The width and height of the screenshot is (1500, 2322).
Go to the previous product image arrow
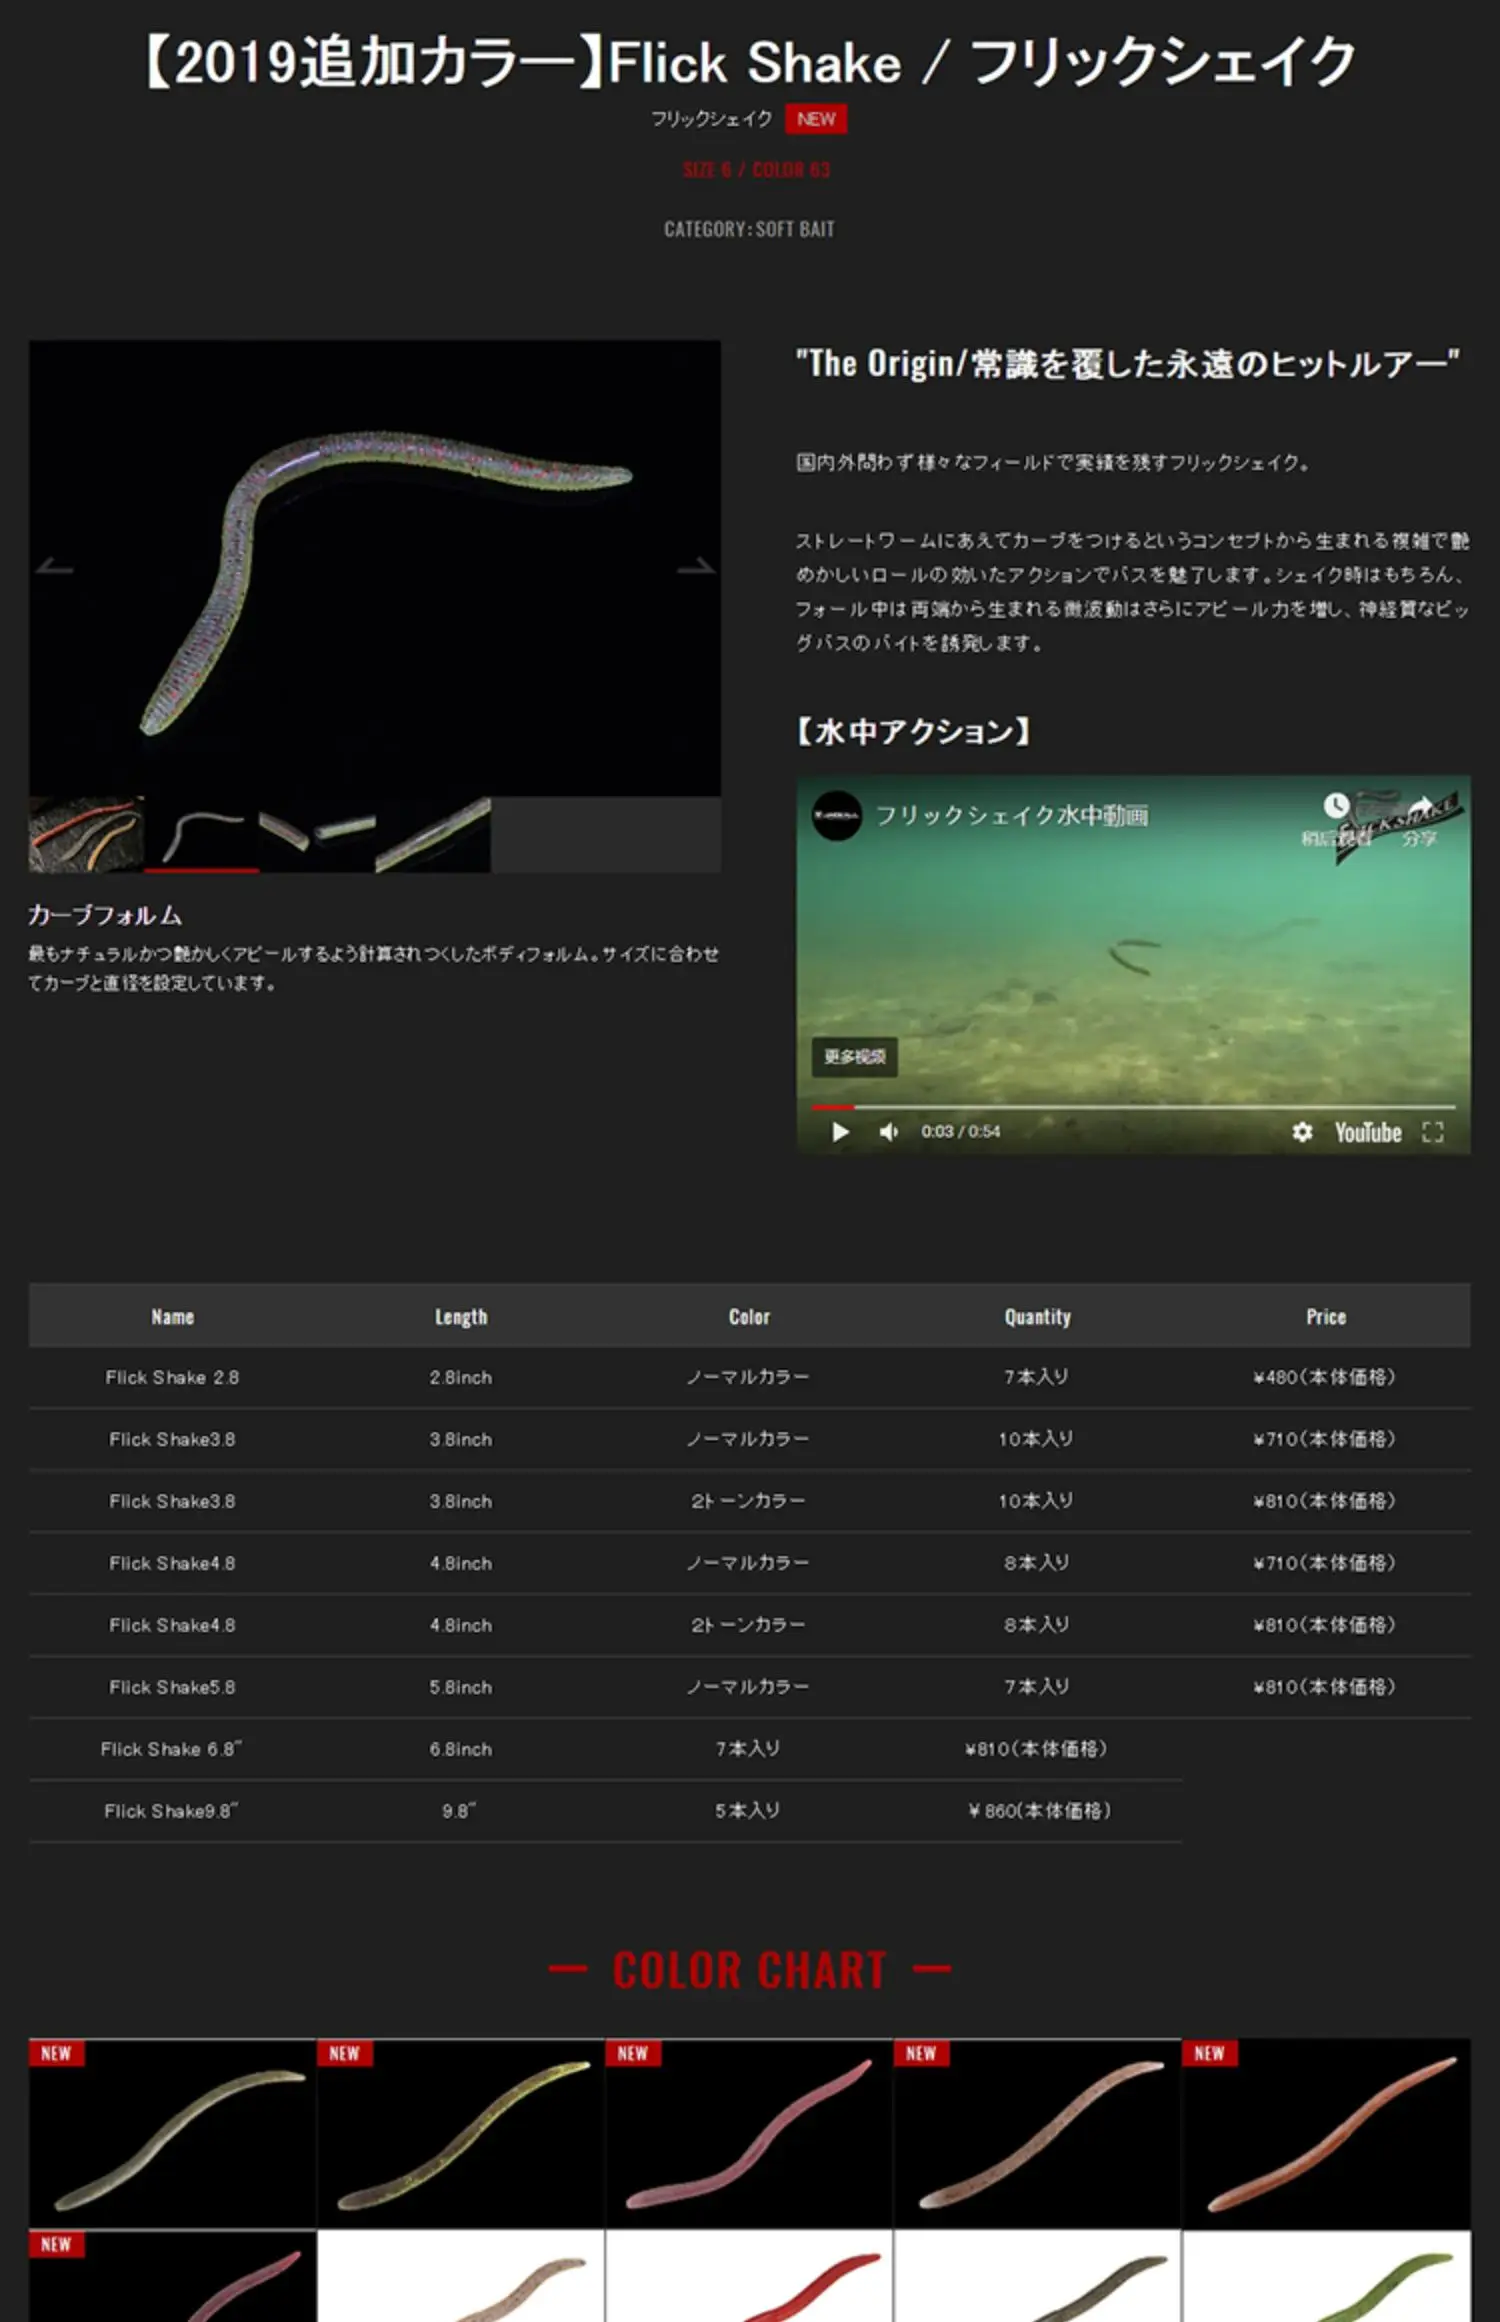54,567
